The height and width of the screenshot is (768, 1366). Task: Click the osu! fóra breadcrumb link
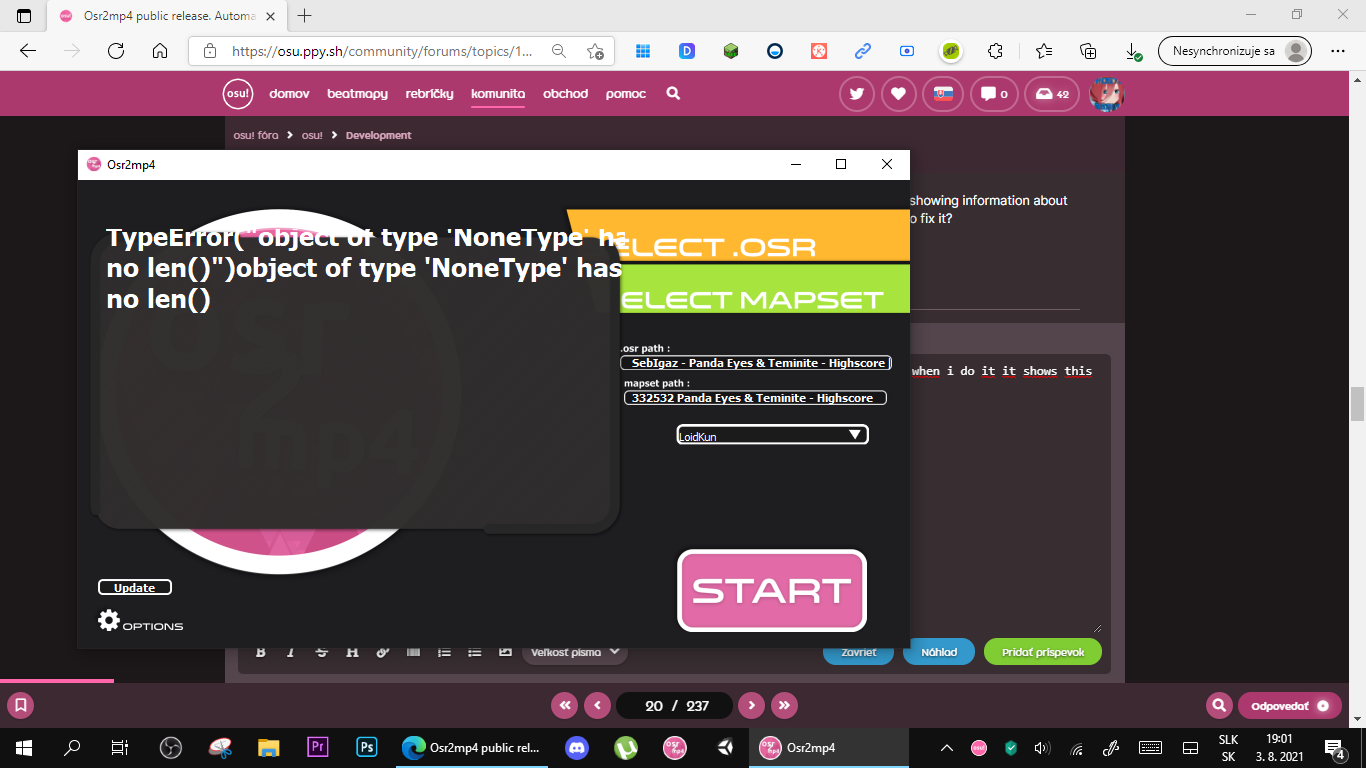click(256, 135)
